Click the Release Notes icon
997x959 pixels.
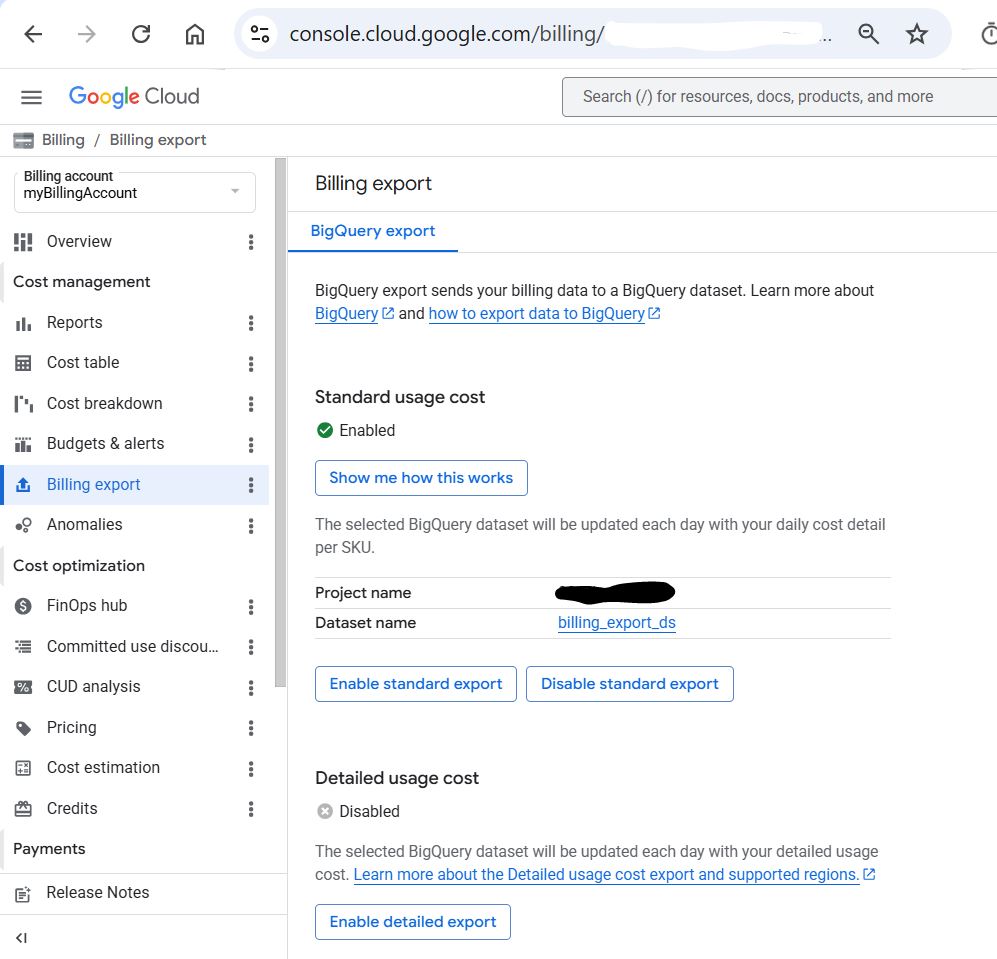click(x=23, y=893)
